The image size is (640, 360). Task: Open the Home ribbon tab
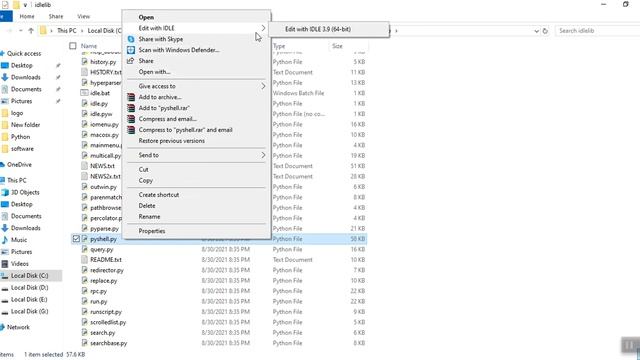[27, 16]
